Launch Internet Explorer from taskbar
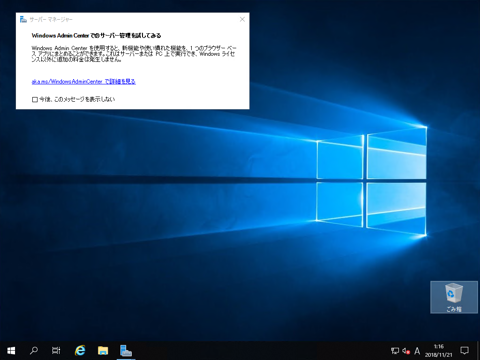480x360 pixels. (80, 351)
